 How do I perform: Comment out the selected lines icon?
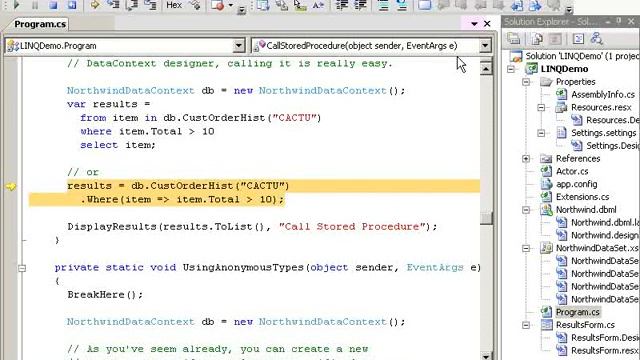(383, 5)
